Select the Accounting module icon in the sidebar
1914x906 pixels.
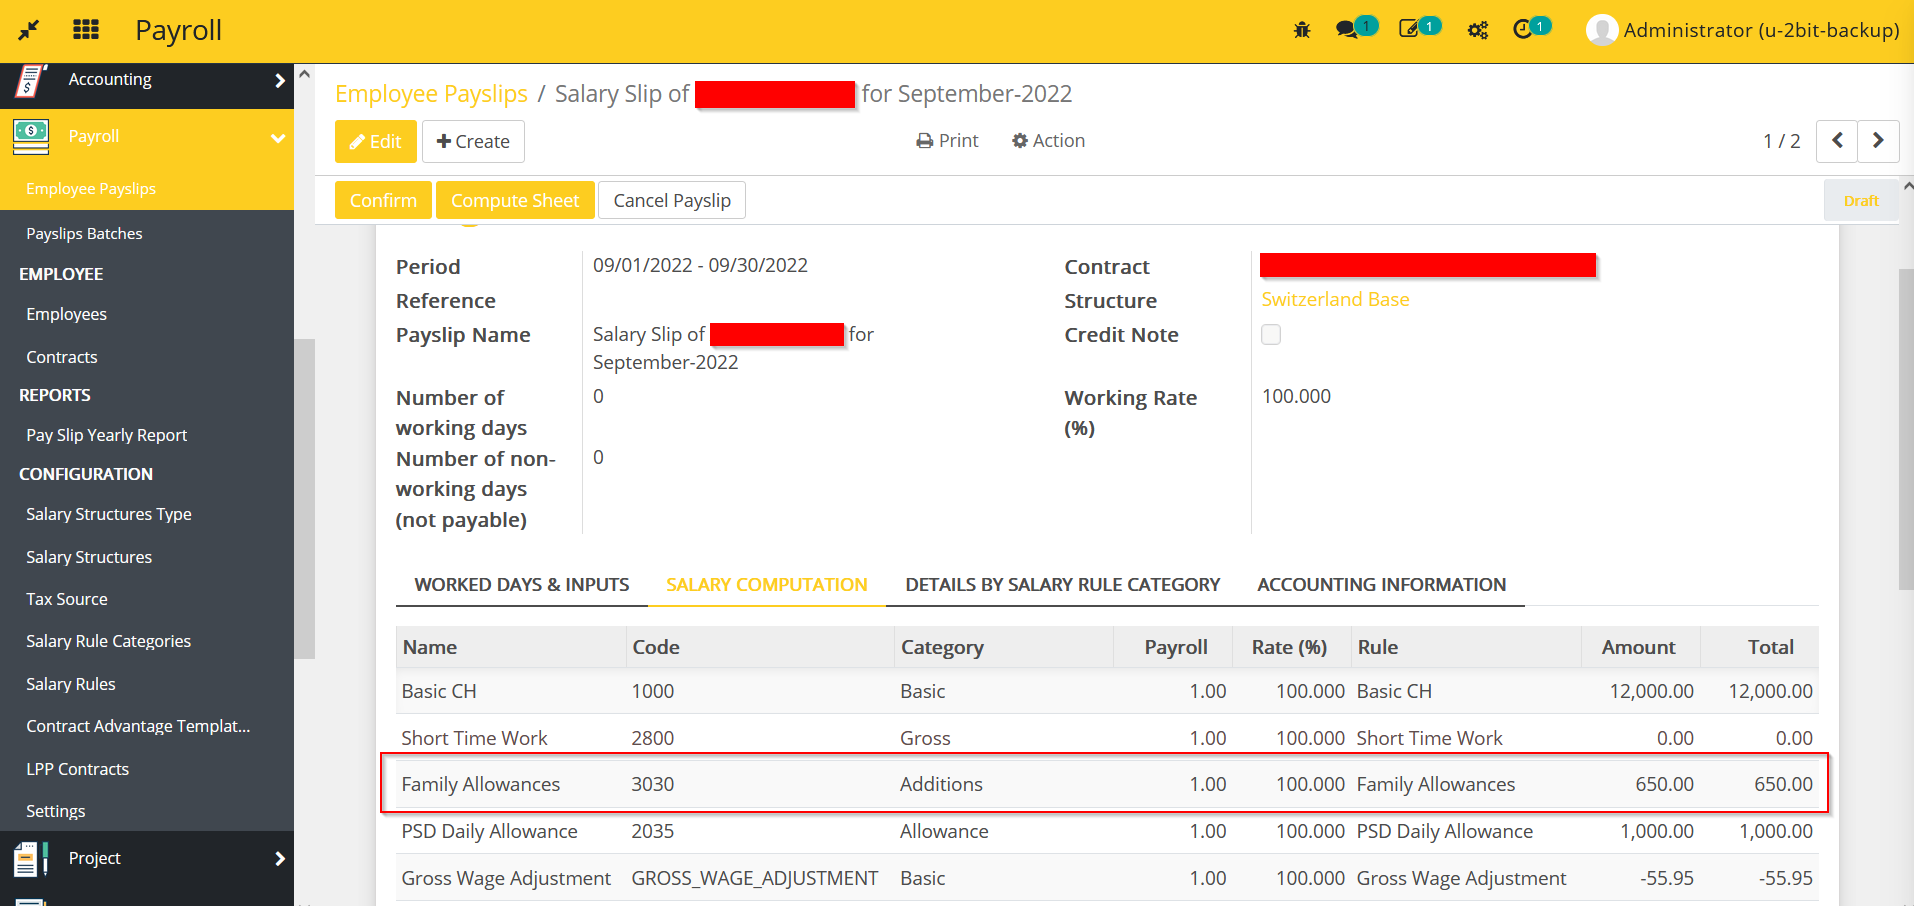click(x=30, y=78)
